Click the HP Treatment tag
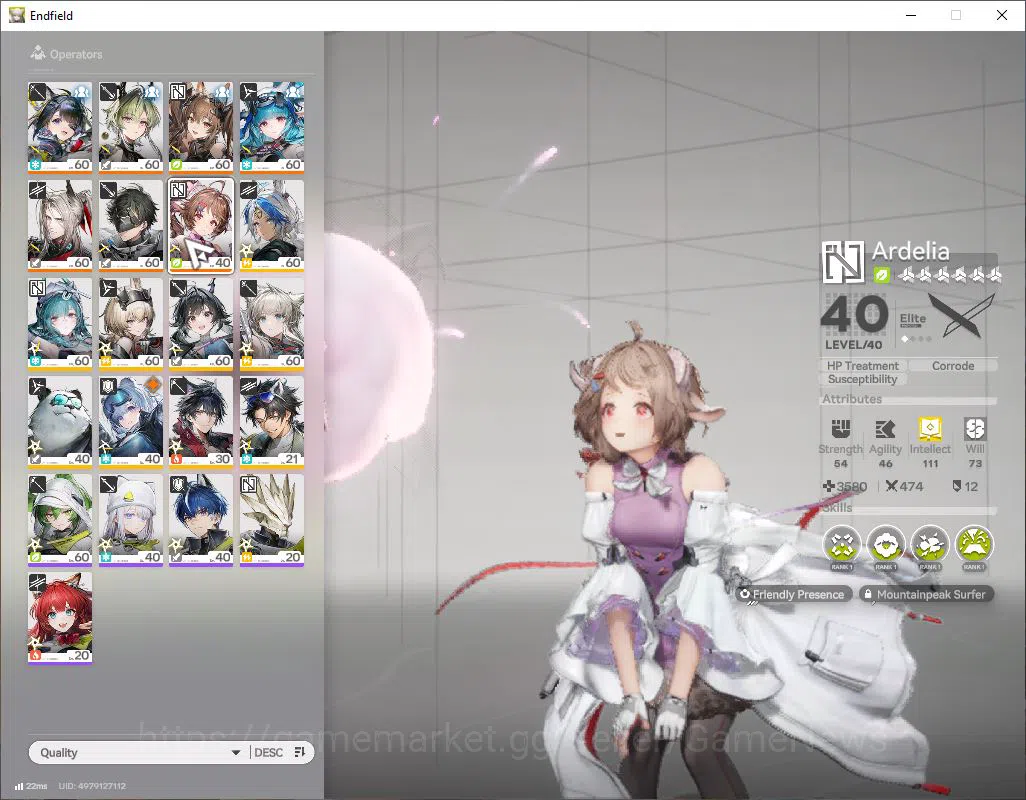 pos(862,366)
